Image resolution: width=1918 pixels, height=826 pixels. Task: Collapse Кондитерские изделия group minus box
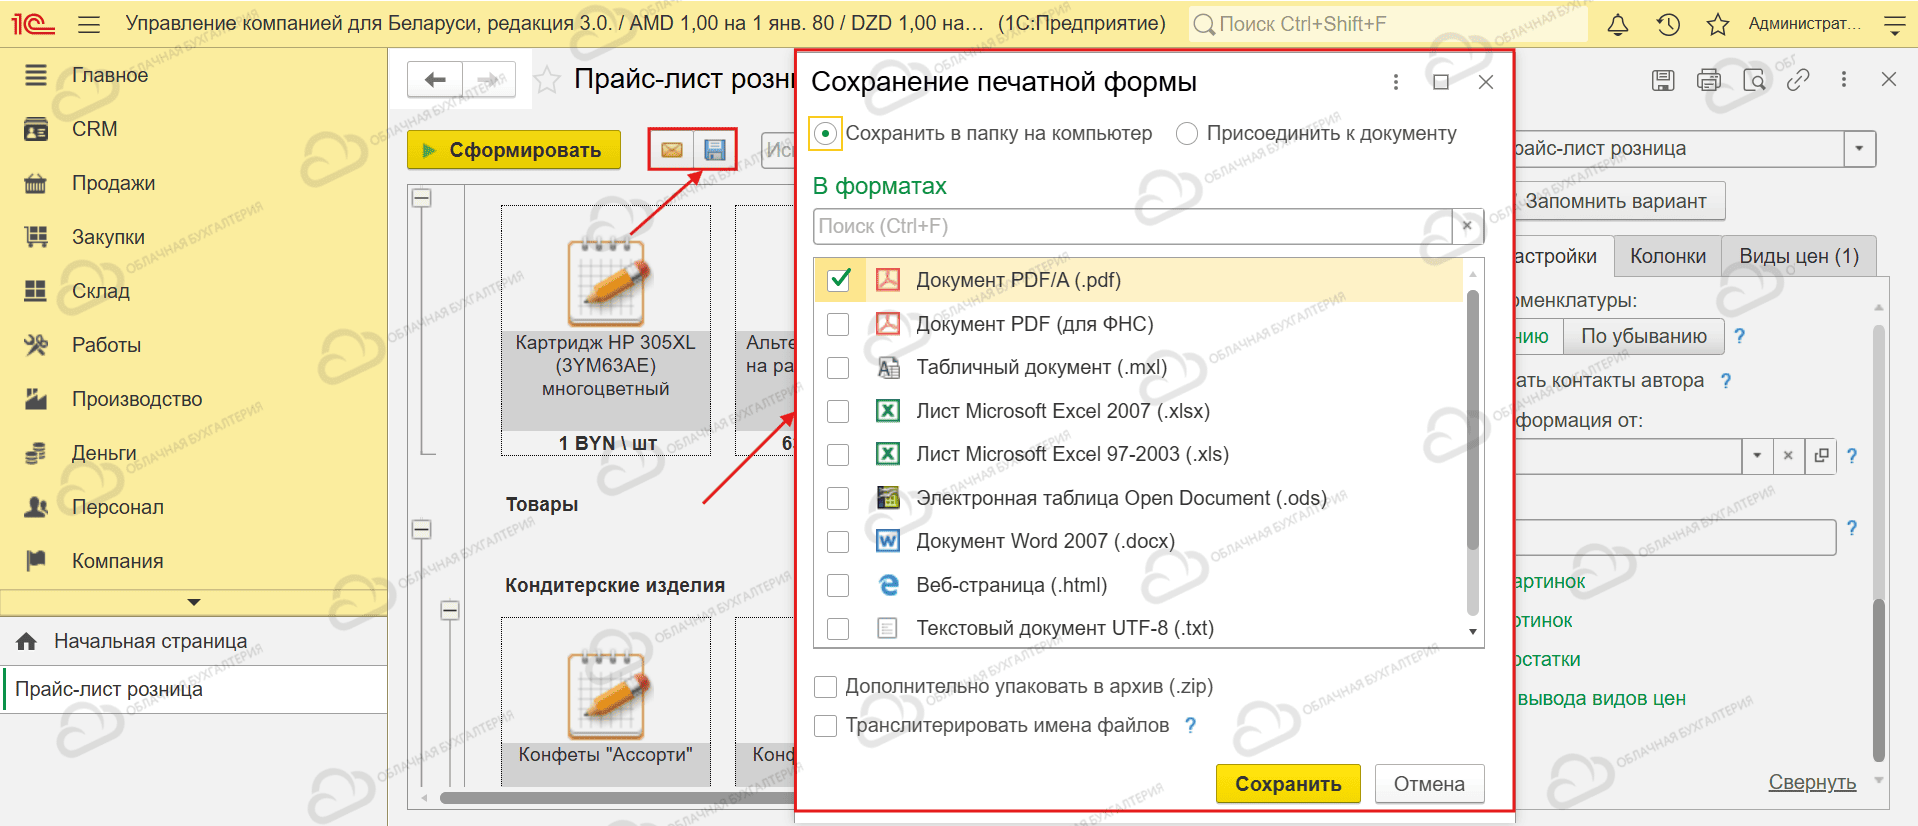(x=451, y=610)
